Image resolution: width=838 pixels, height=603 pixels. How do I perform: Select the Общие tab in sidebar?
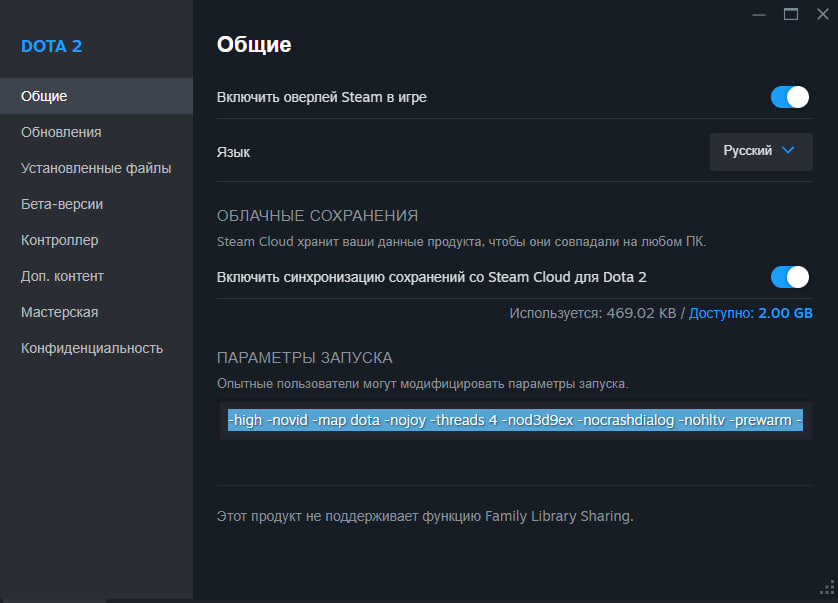[45, 96]
